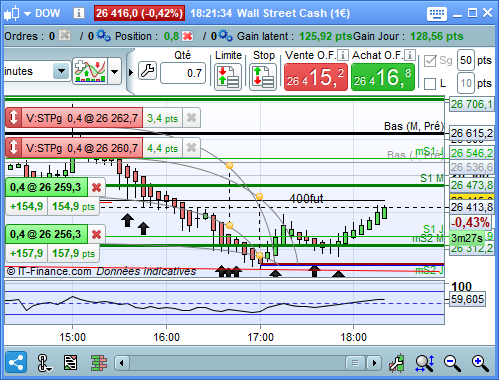Toggle the L limit checkbox
The width and height of the screenshot is (499, 380).
(430, 84)
